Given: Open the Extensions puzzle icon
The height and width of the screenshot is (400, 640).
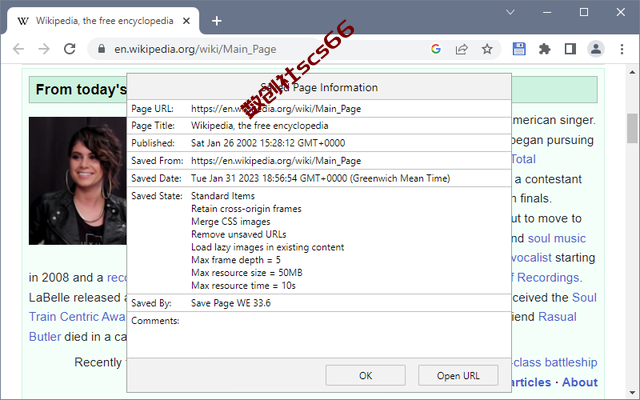Looking at the screenshot, I should (x=544, y=49).
